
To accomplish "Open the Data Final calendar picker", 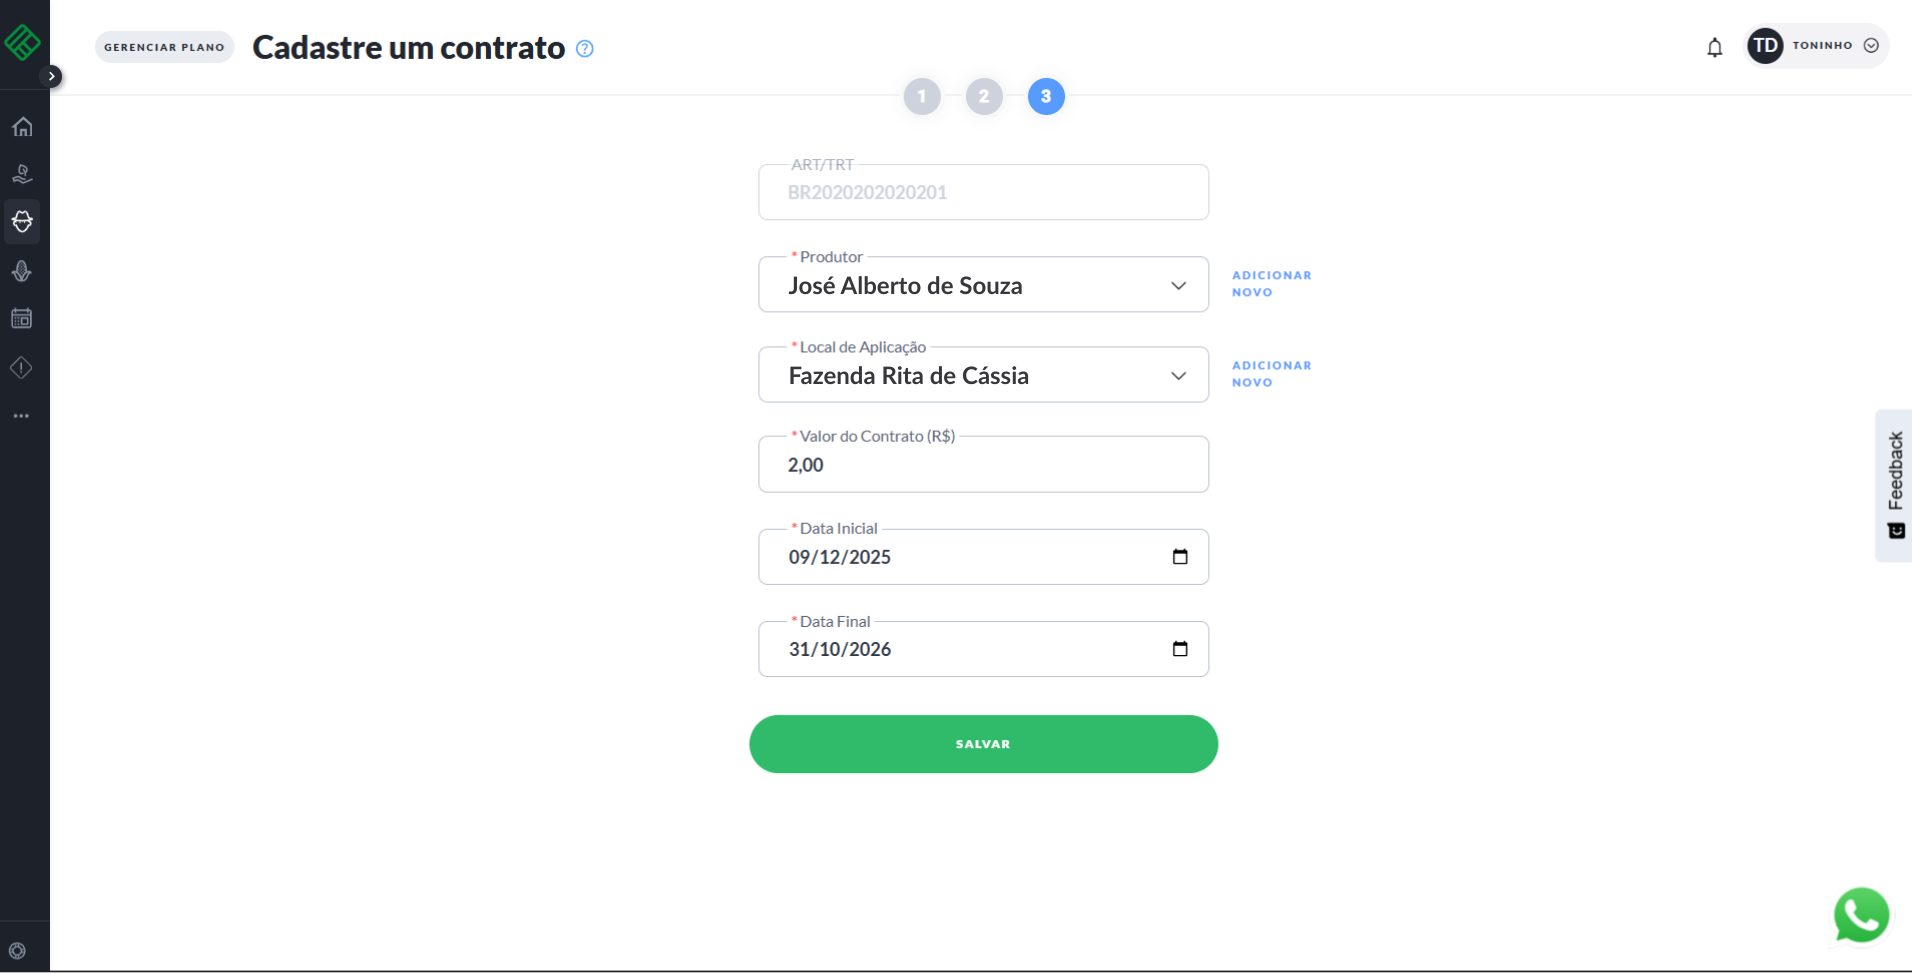I will (1180, 649).
